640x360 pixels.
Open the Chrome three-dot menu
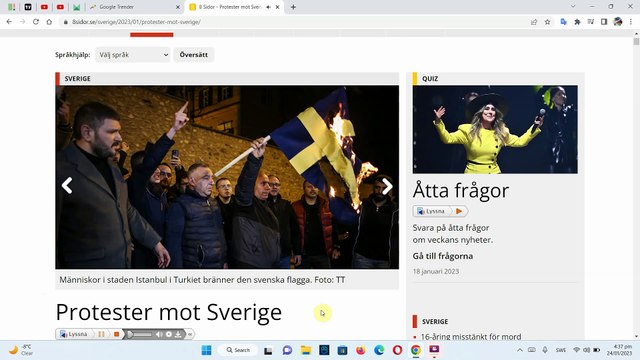point(631,22)
